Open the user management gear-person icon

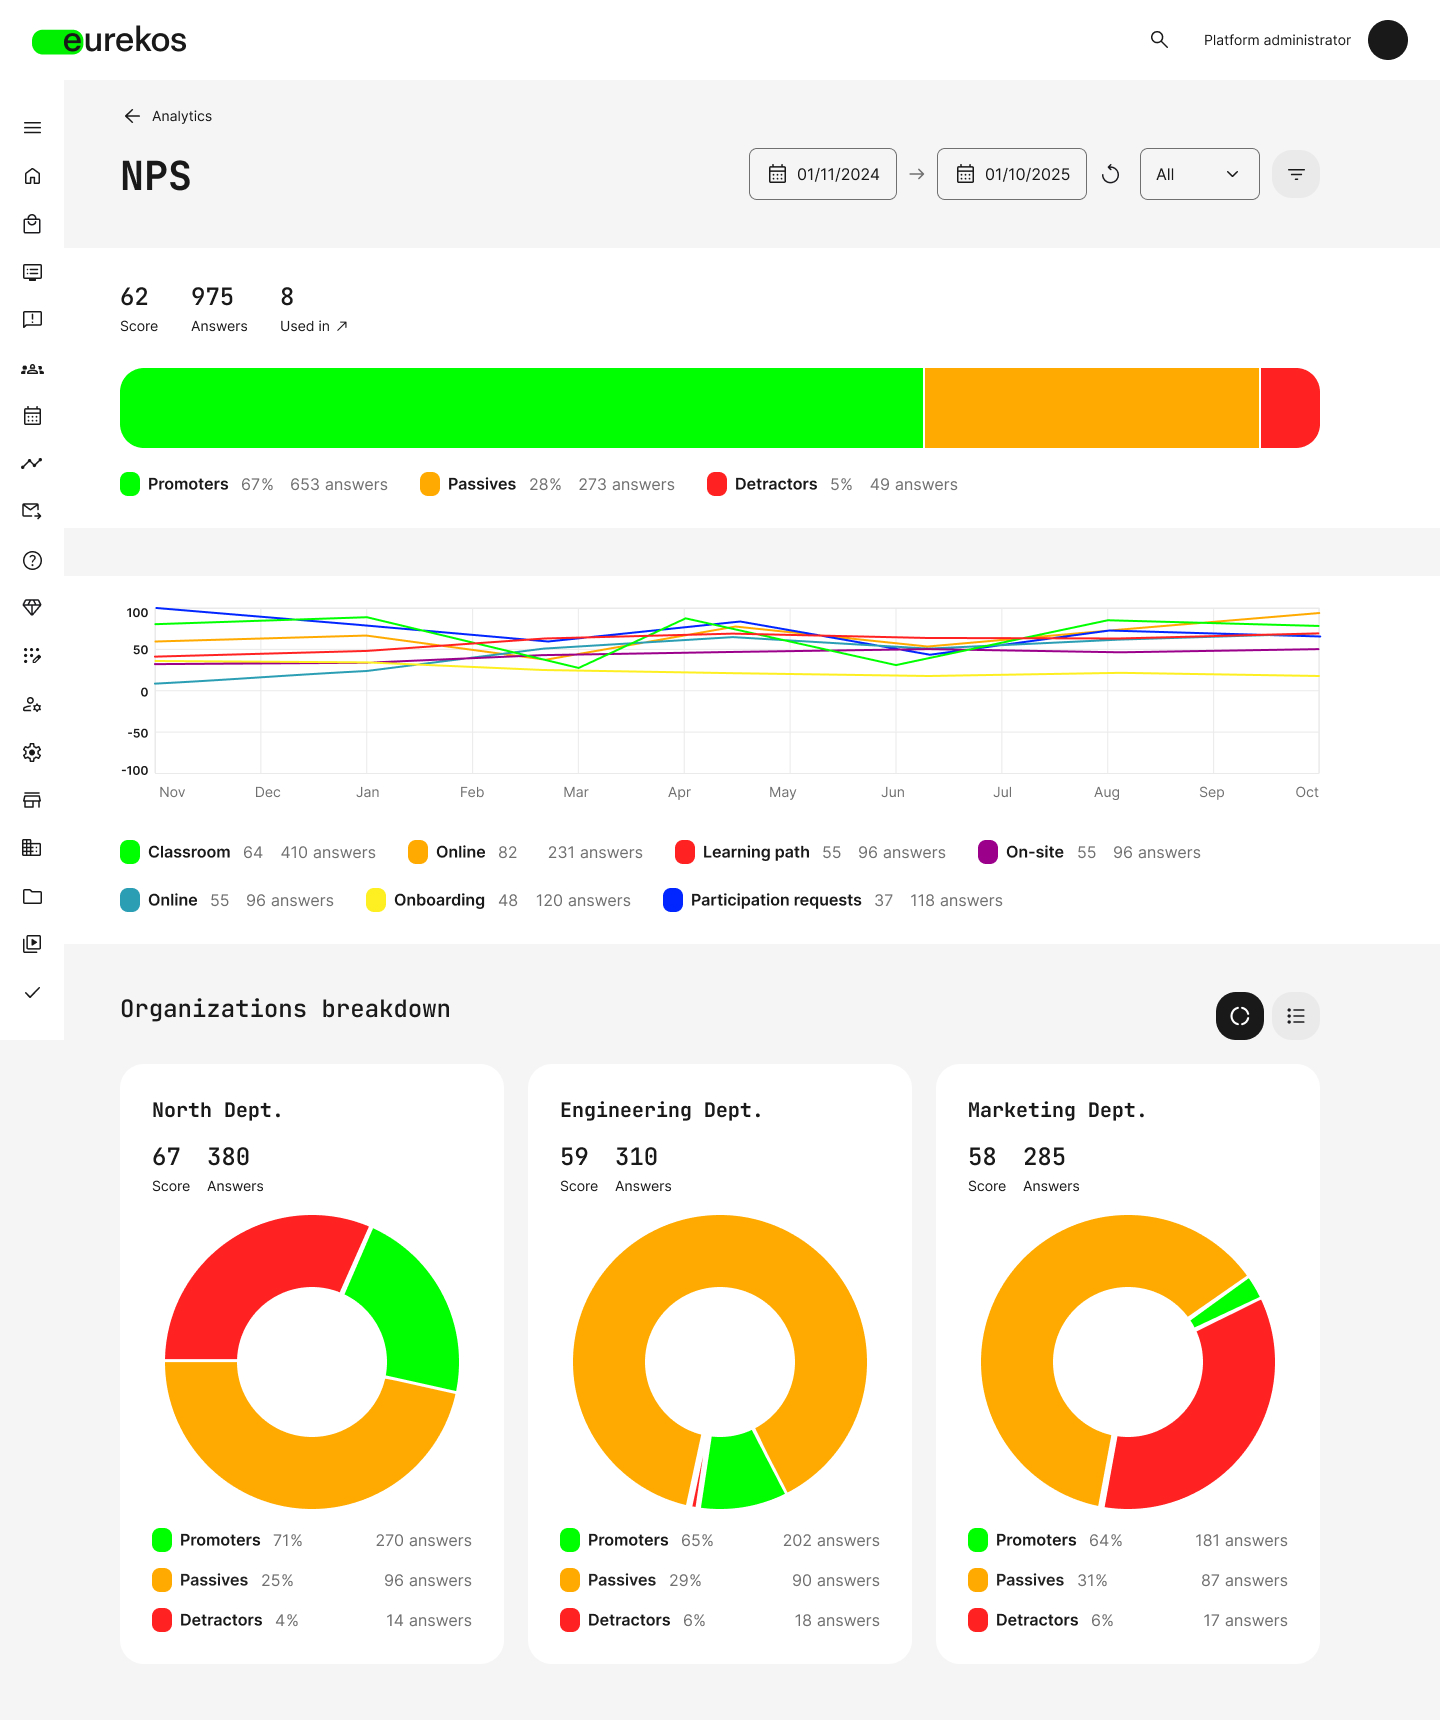(32, 704)
